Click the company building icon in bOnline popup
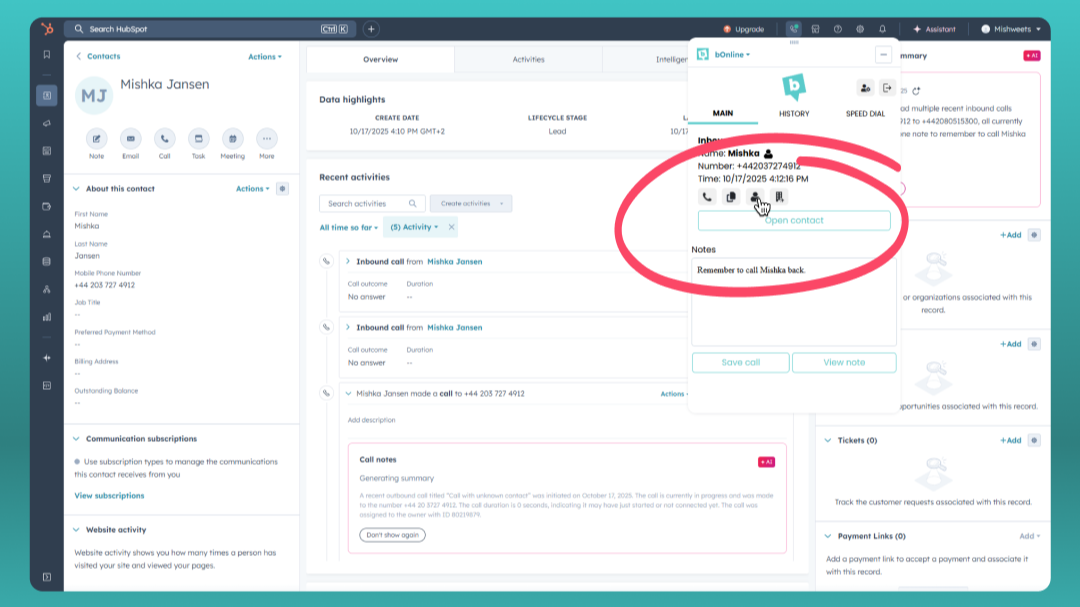 (778, 197)
